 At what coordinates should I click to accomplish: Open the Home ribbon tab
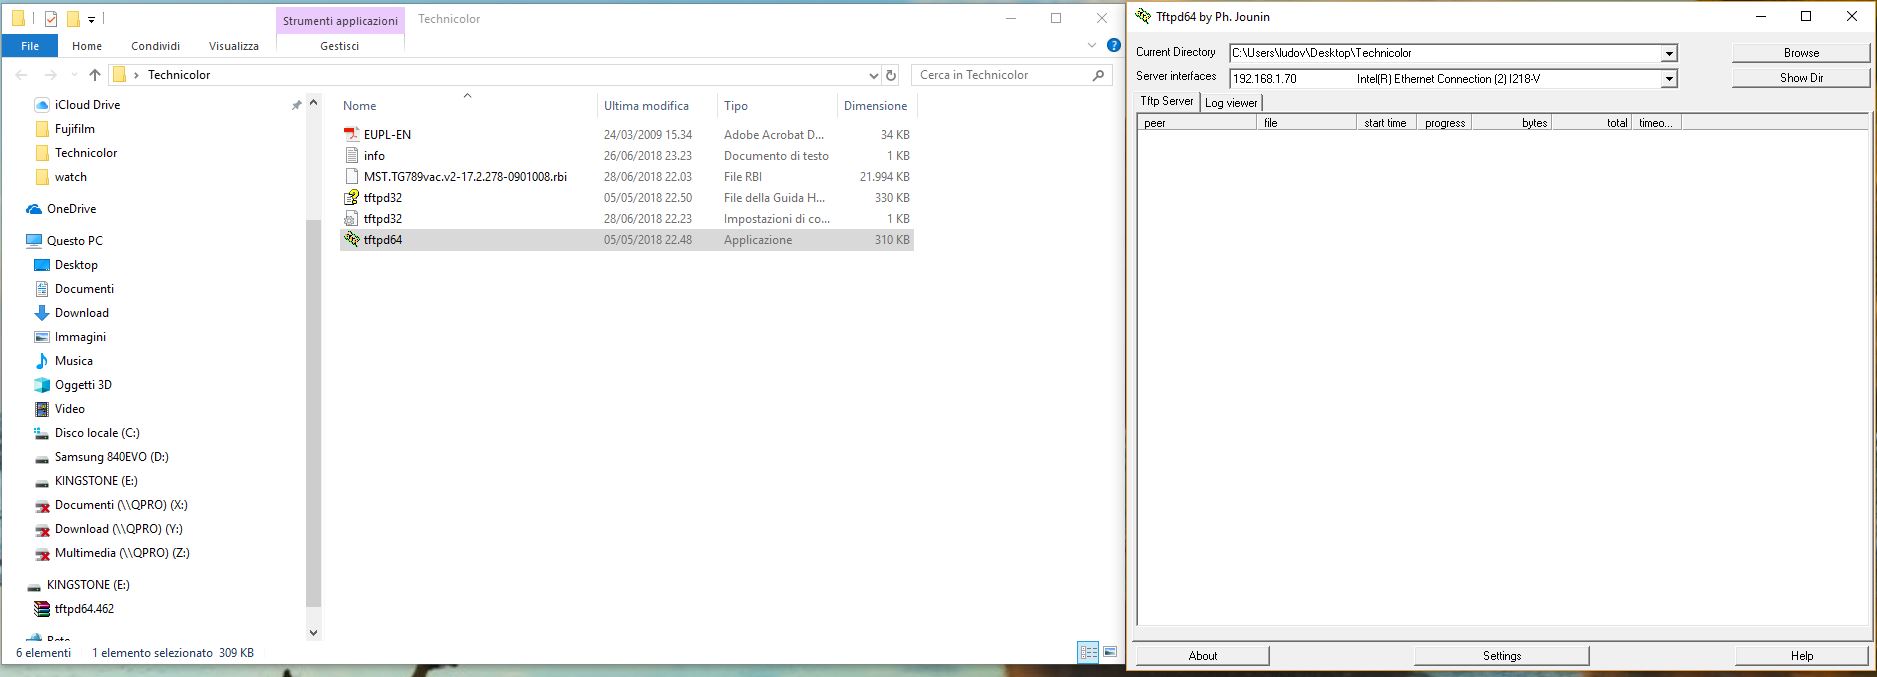(x=87, y=46)
